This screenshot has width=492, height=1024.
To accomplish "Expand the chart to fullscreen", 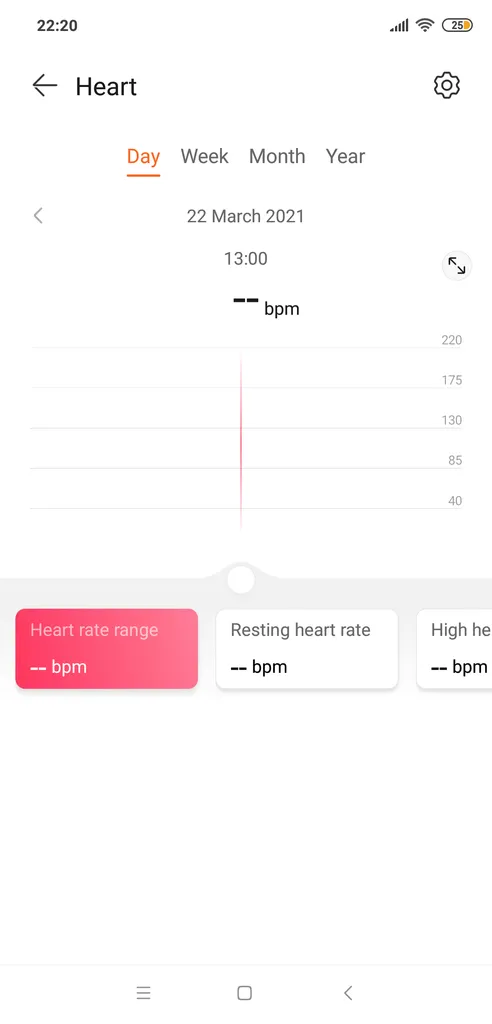I will [x=457, y=266].
